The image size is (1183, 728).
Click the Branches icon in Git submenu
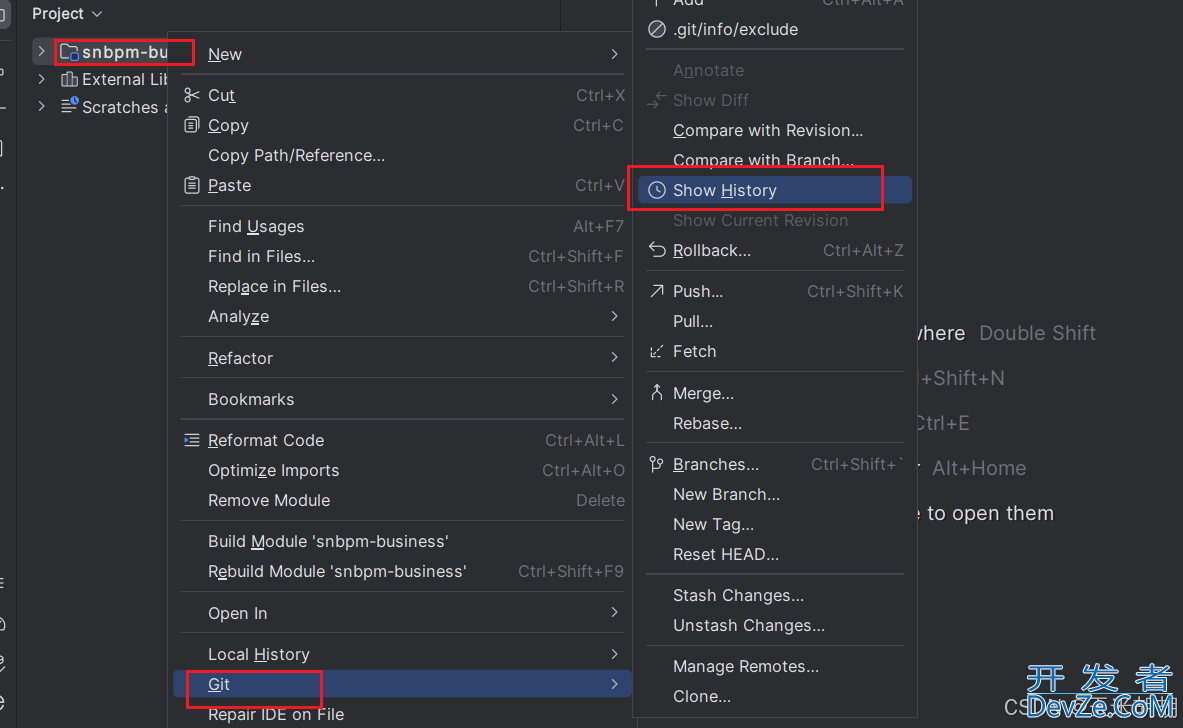coord(656,464)
